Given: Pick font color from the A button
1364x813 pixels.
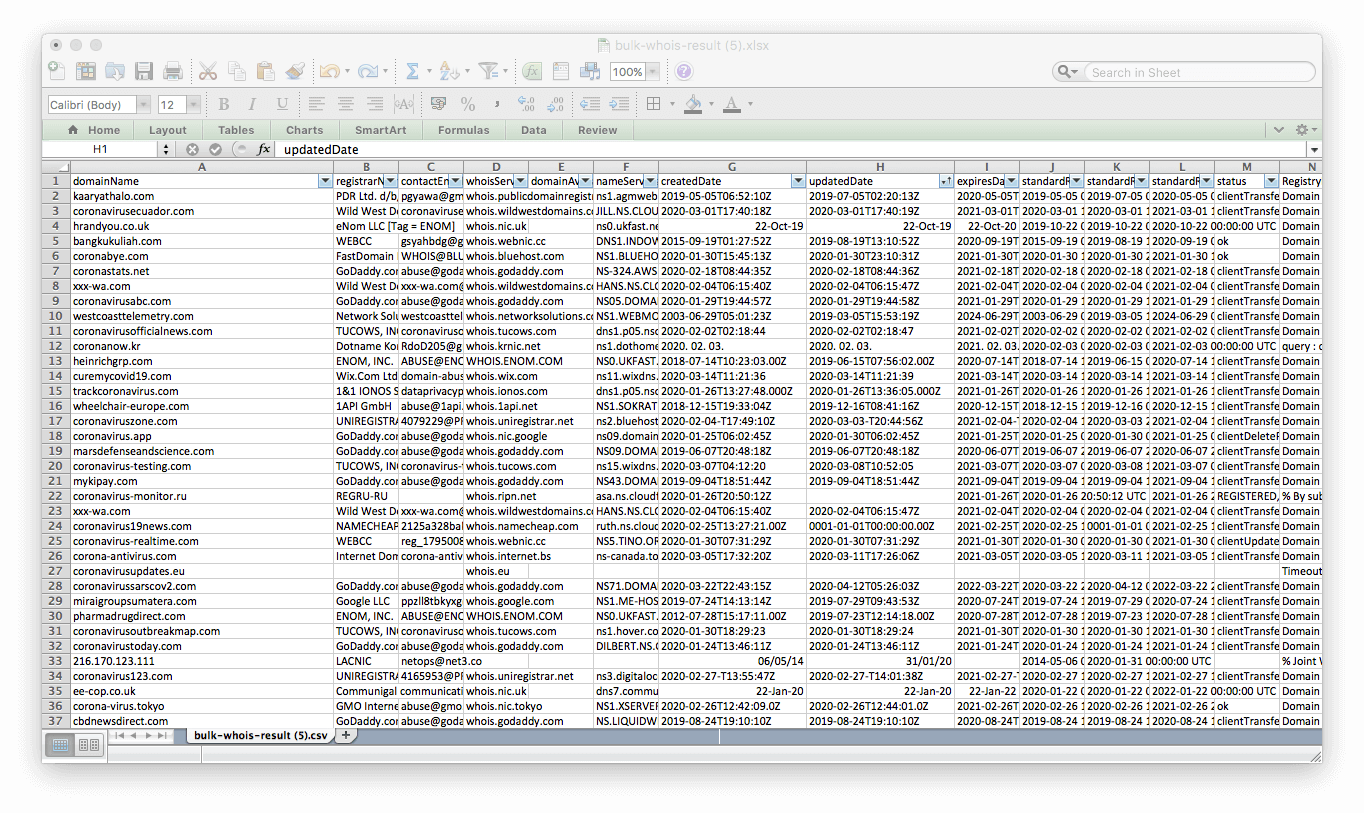Looking at the screenshot, I should (732, 104).
